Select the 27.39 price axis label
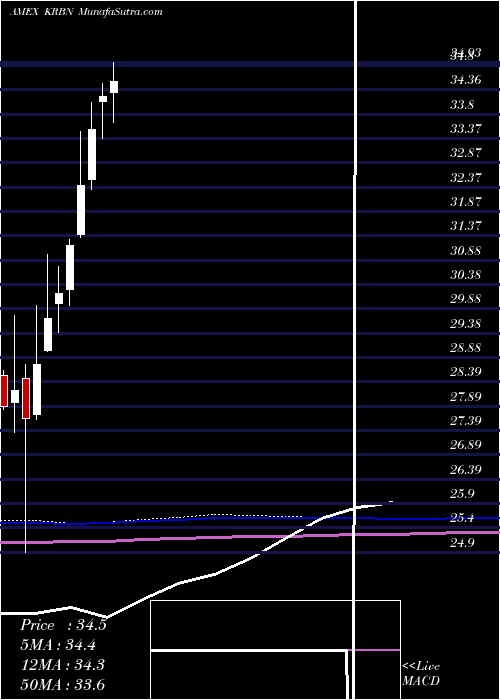The width and height of the screenshot is (500, 700). click(466, 420)
